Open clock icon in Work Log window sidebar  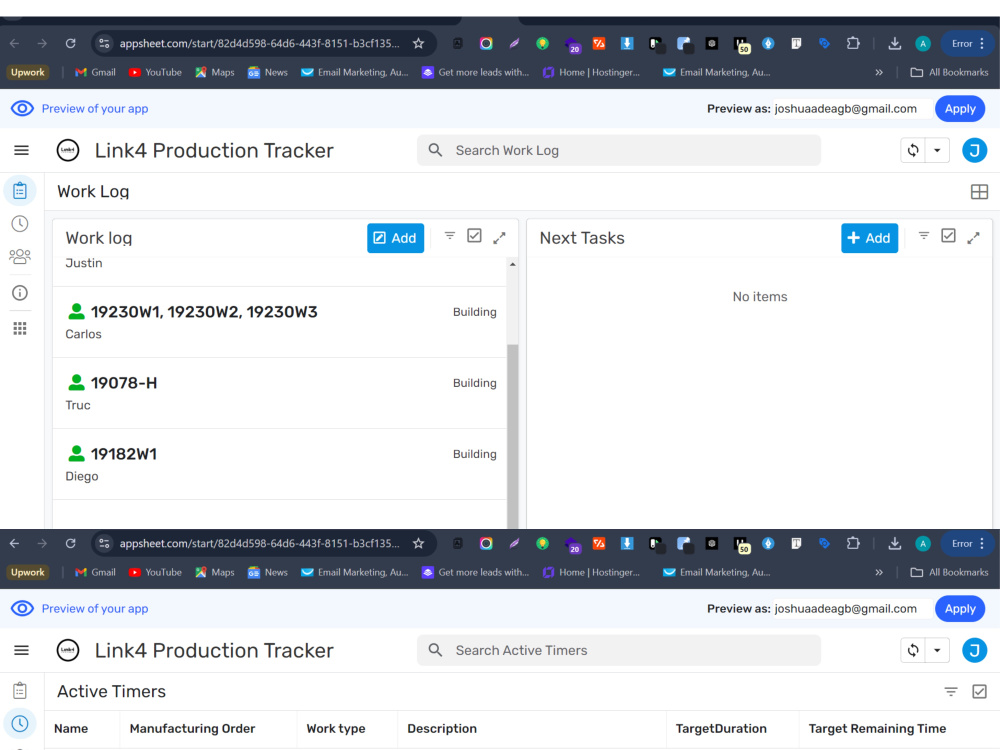(20, 224)
